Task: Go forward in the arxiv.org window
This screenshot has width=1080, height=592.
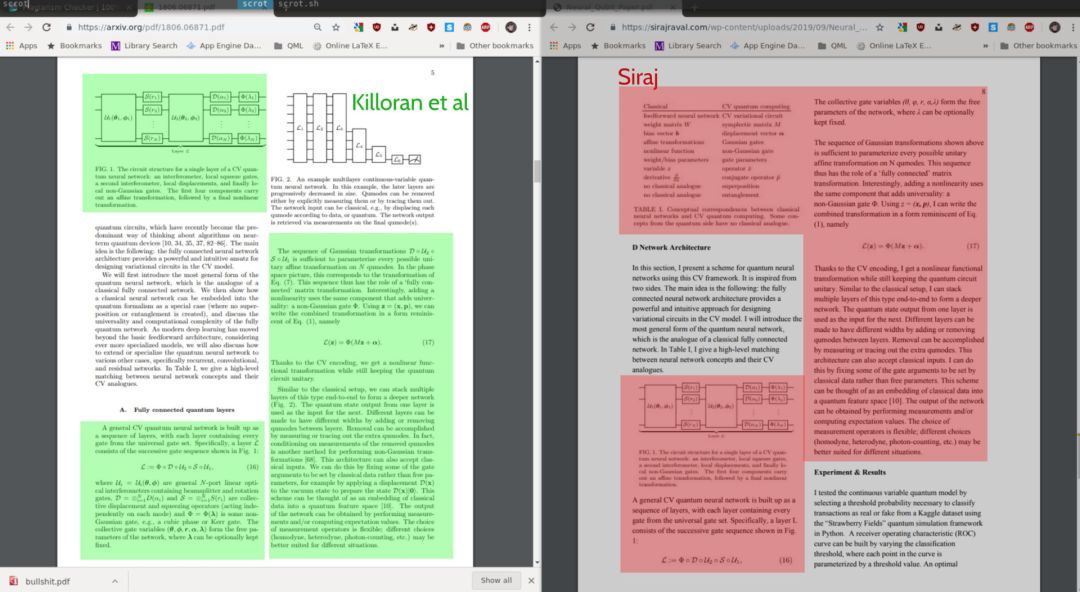Action: 28,27
